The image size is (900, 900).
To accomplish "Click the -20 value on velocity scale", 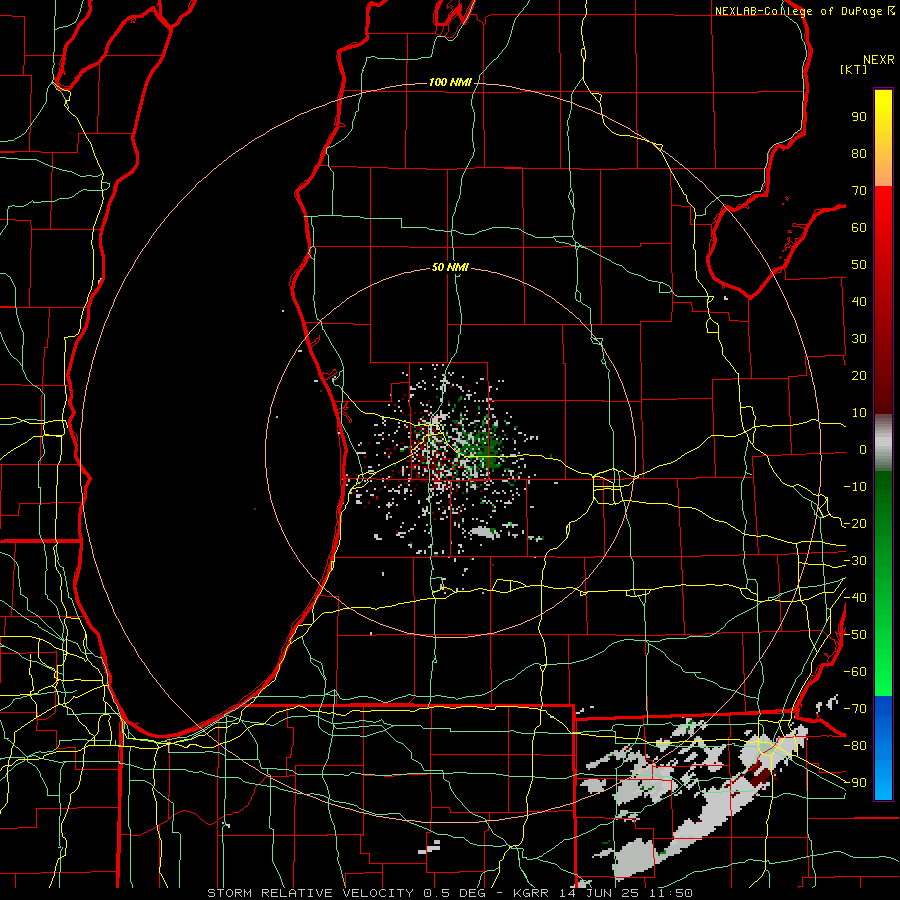I will [x=855, y=524].
